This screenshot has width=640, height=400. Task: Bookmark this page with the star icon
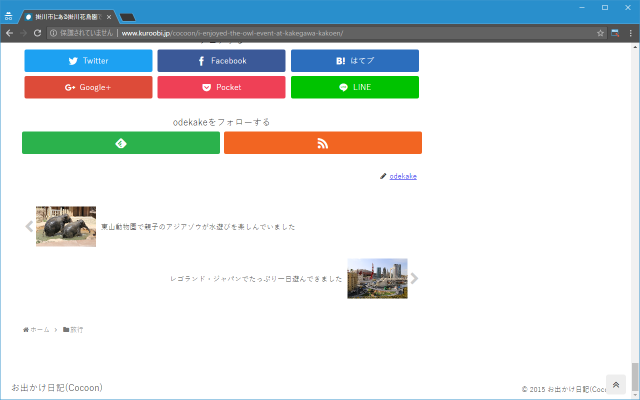pos(601,33)
